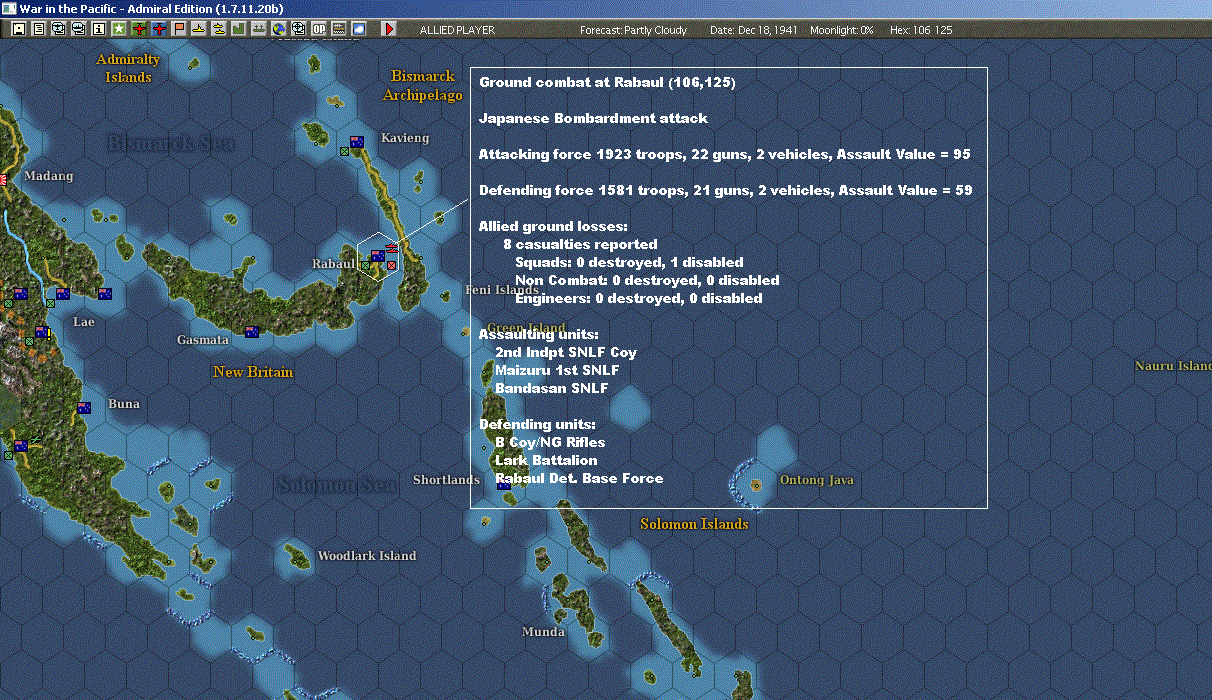1212x700 pixels.
Task: Click green base square beside Kavieng flag
Action: click(x=344, y=151)
